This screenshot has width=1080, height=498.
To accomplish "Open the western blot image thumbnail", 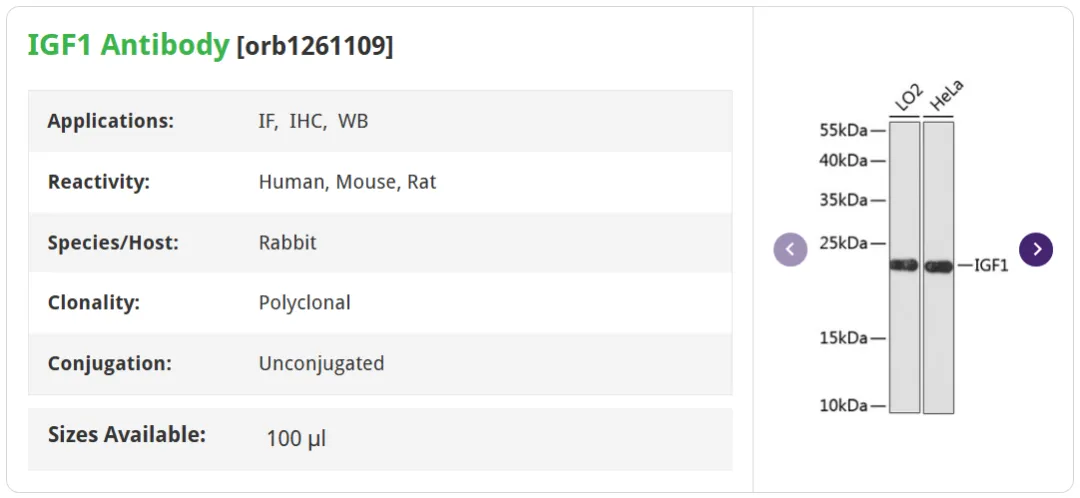I will click(x=914, y=248).
